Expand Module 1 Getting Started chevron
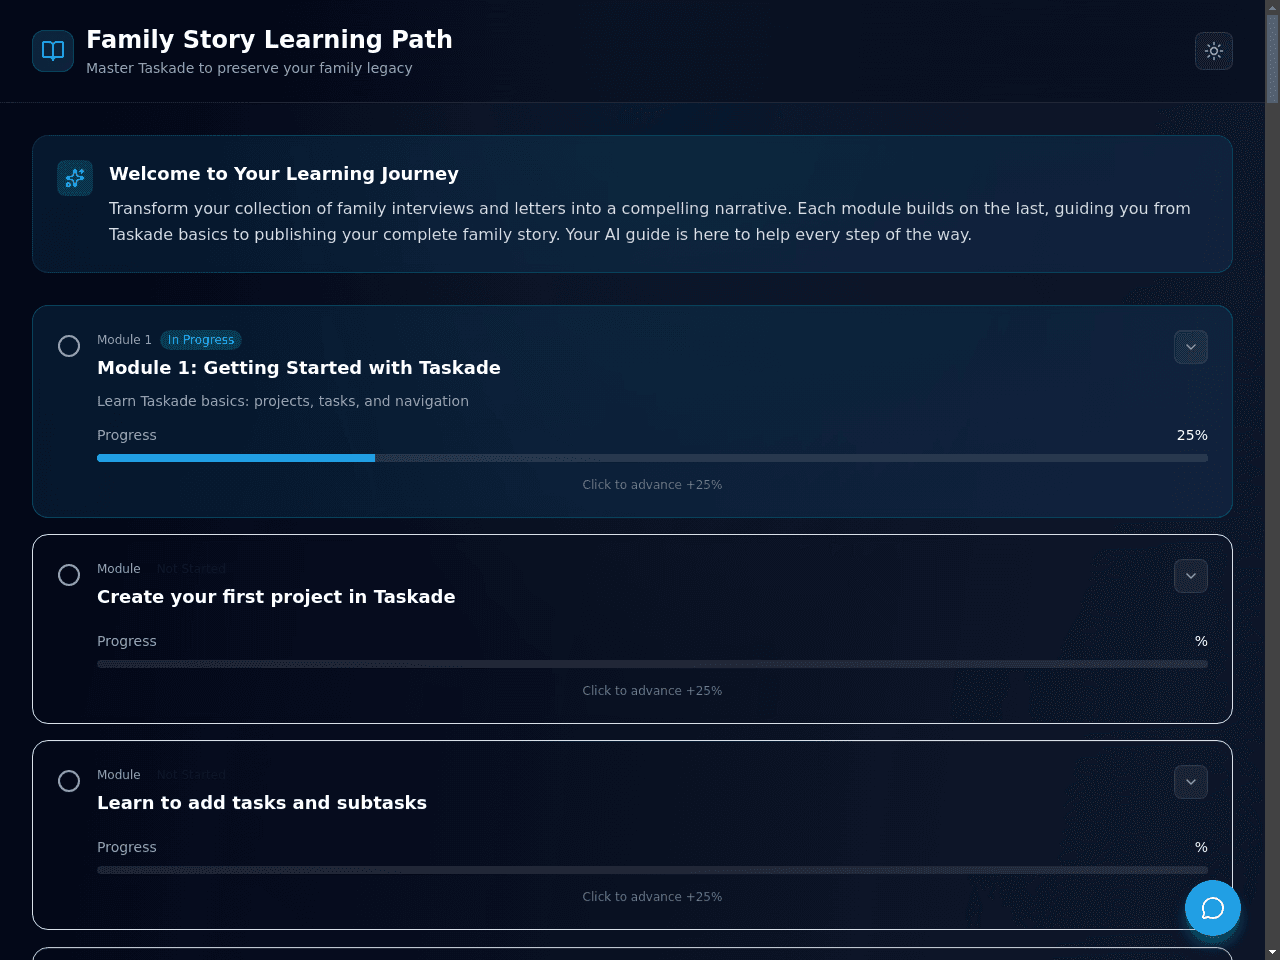The height and width of the screenshot is (960, 1280). point(1191,347)
